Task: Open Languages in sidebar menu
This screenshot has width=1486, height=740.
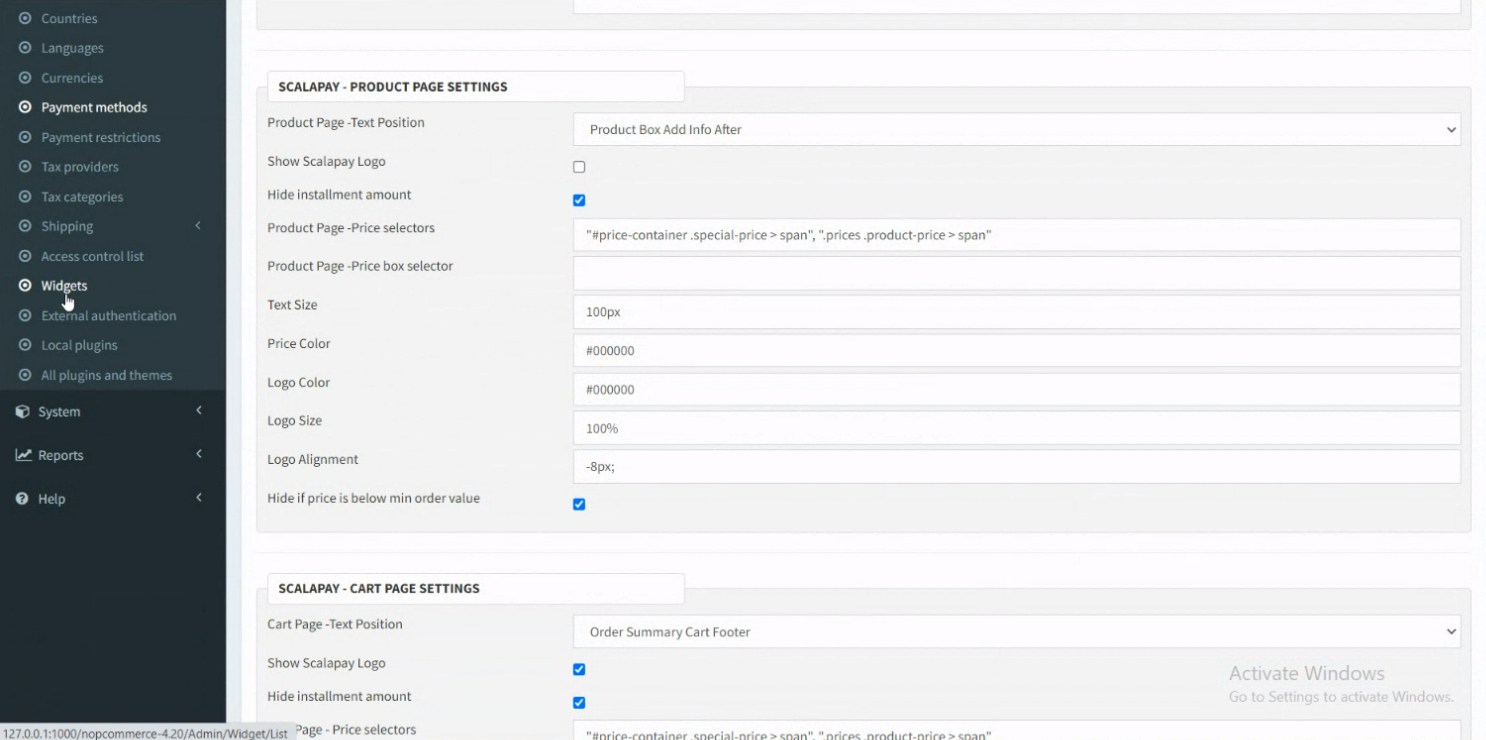Action: [x=72, y=48]
